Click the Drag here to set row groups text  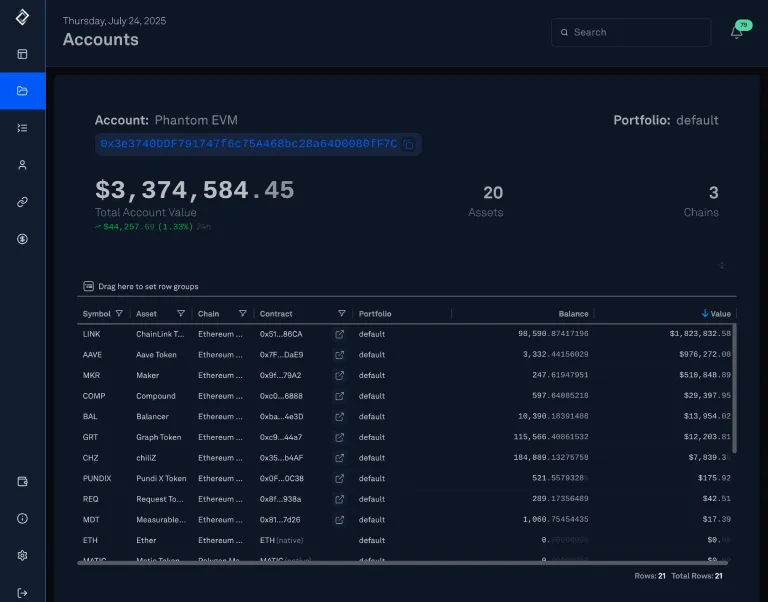point(148,287)
